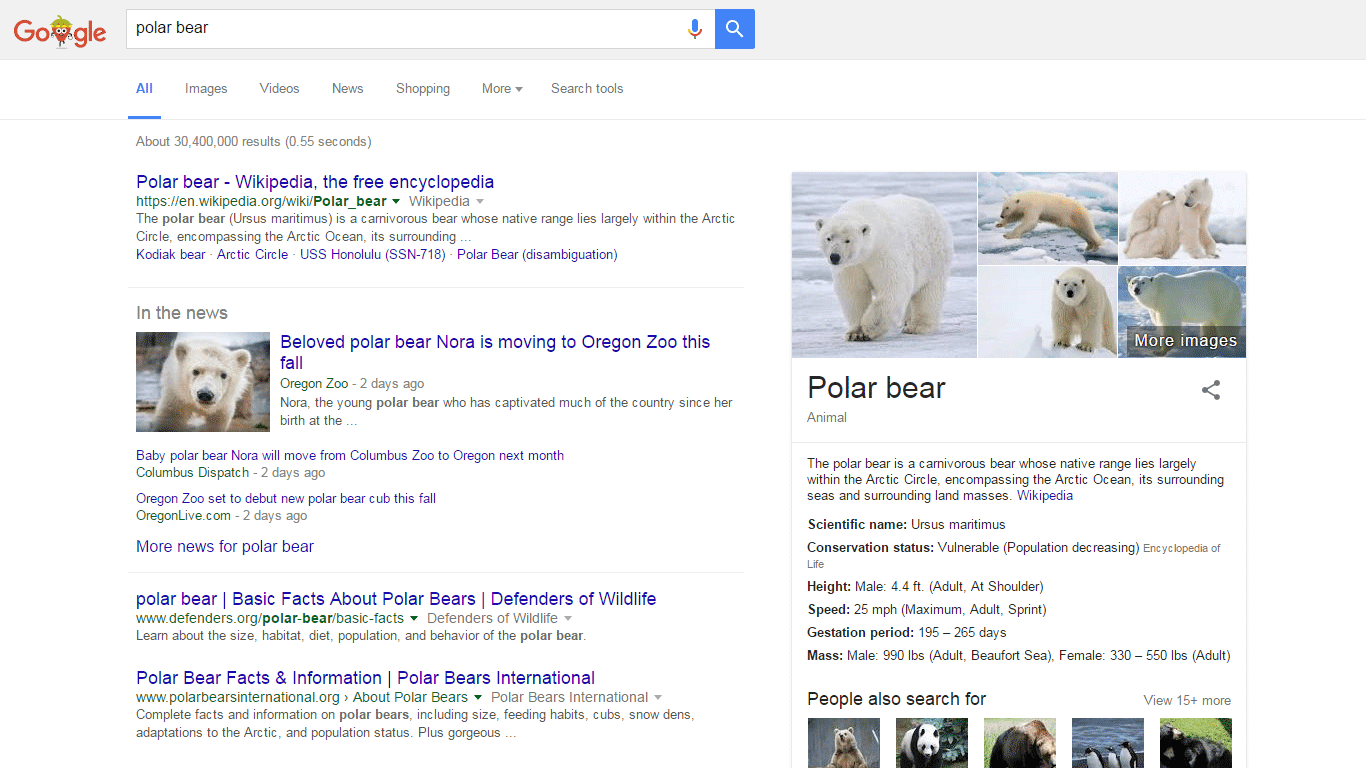Open large walking polar bear image
This screenshot has height=768, width=1366.
(x=884, y=265)
